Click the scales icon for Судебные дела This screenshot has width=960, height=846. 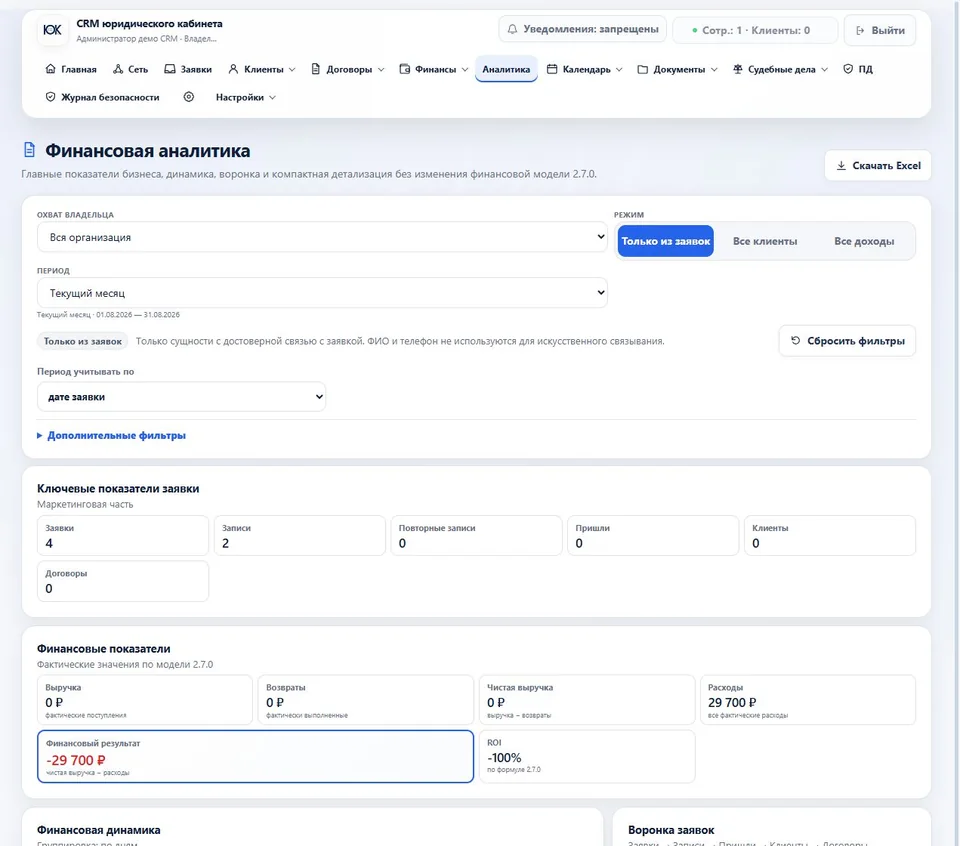737,69
